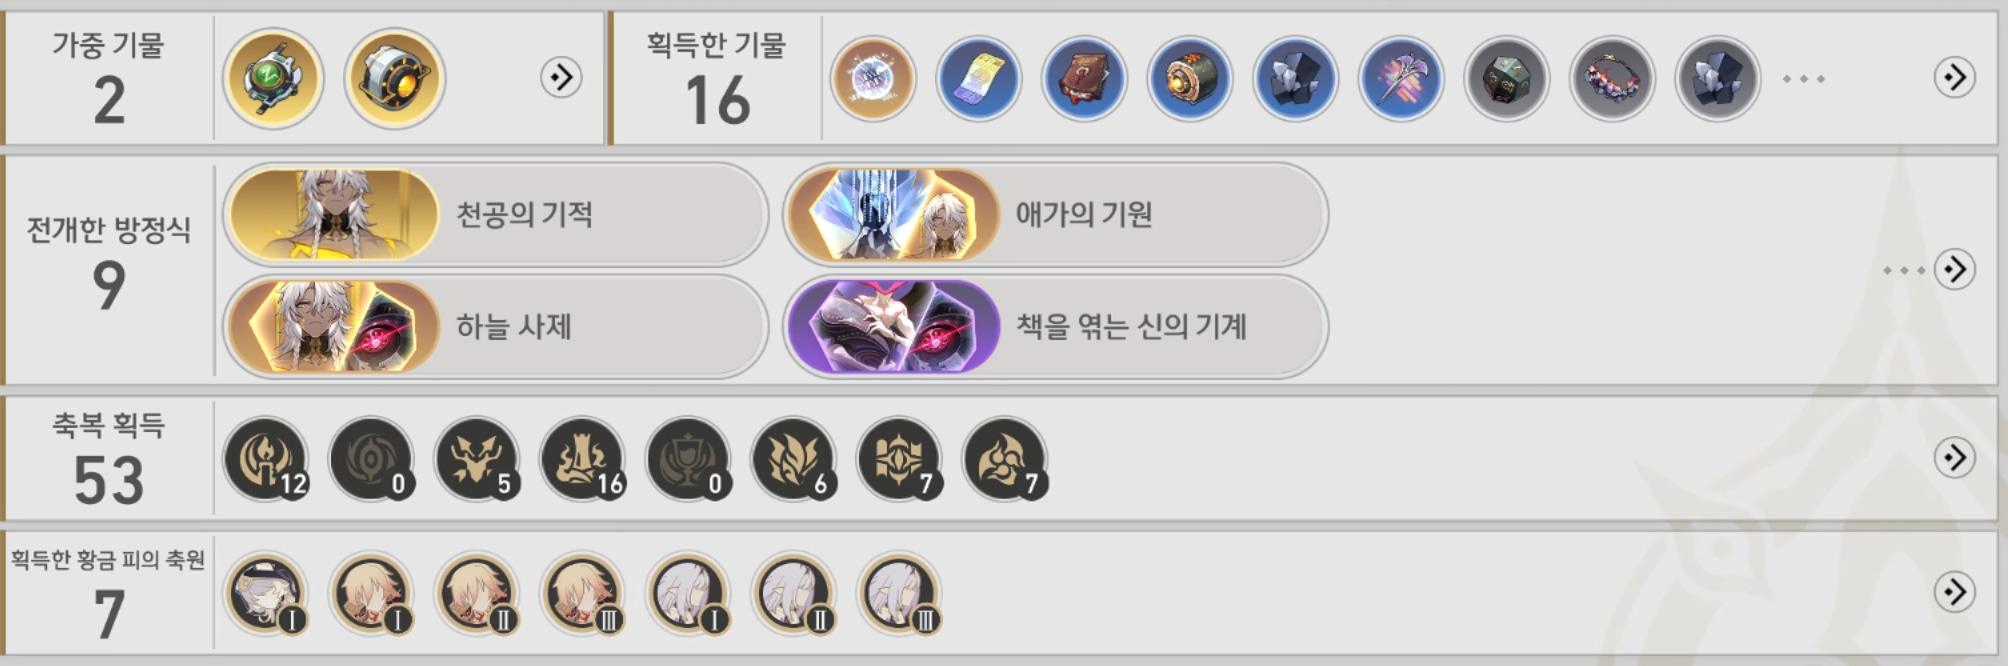Click the green gauge weighted curio icon
The width and height of the screenshot is (2008, 666).
coord(273,78)
